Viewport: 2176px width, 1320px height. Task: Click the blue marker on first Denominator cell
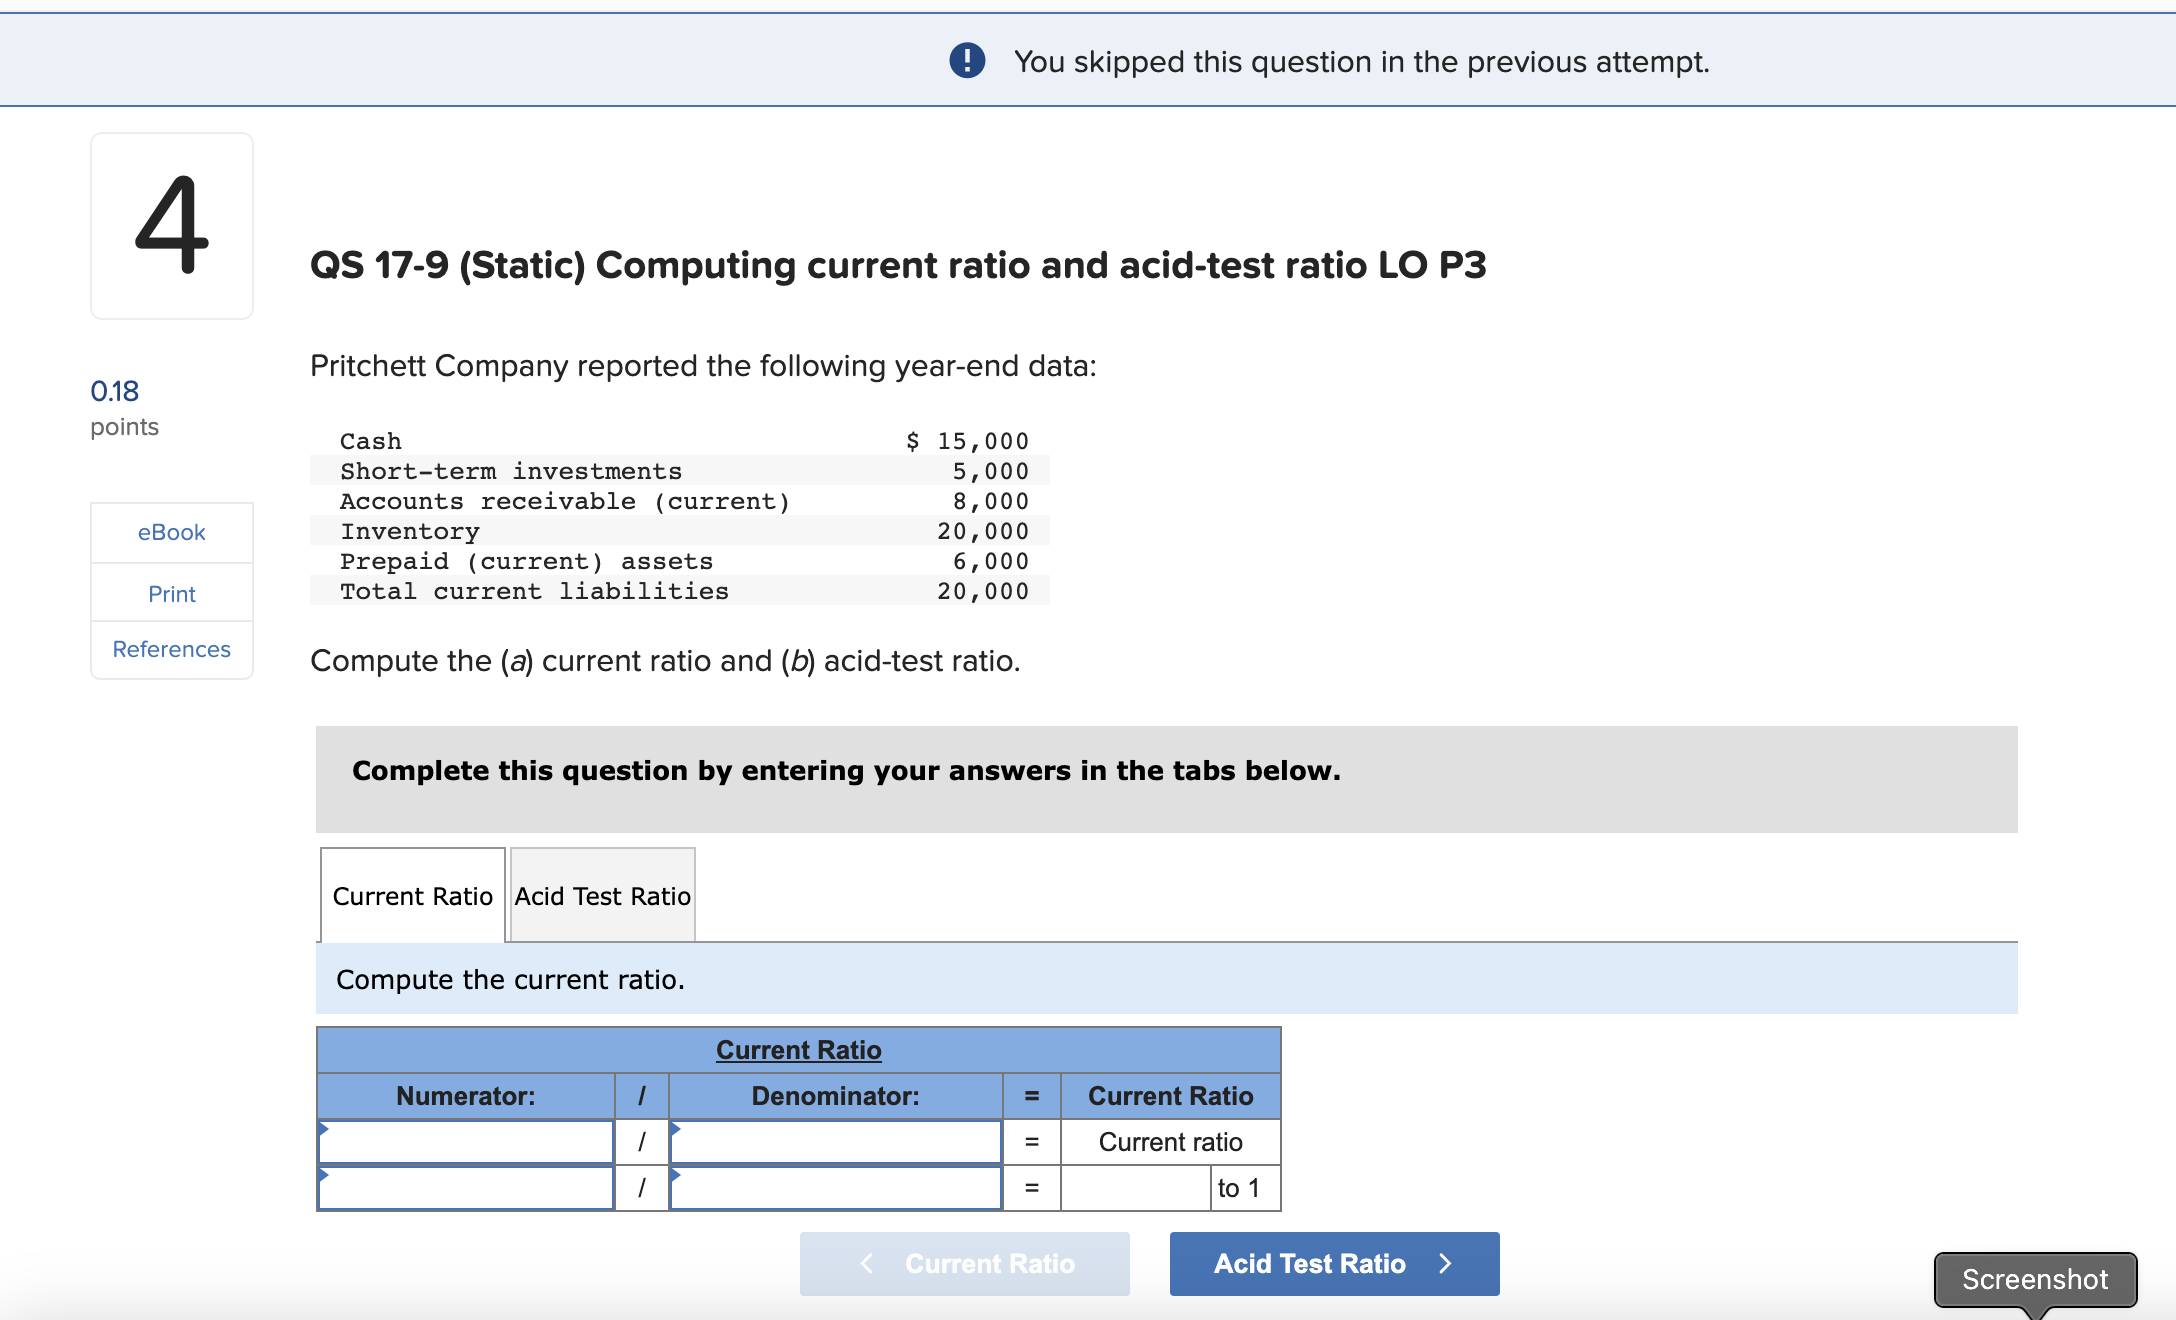pyautogui.click(x=676, y=1128)
